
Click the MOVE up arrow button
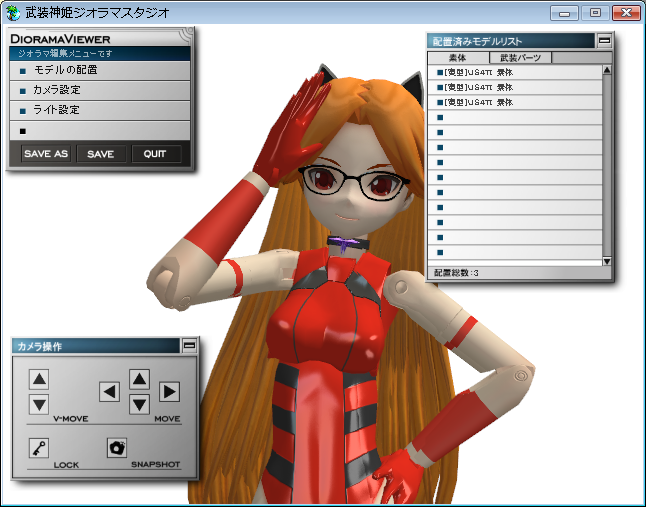(x=139, y=379)
